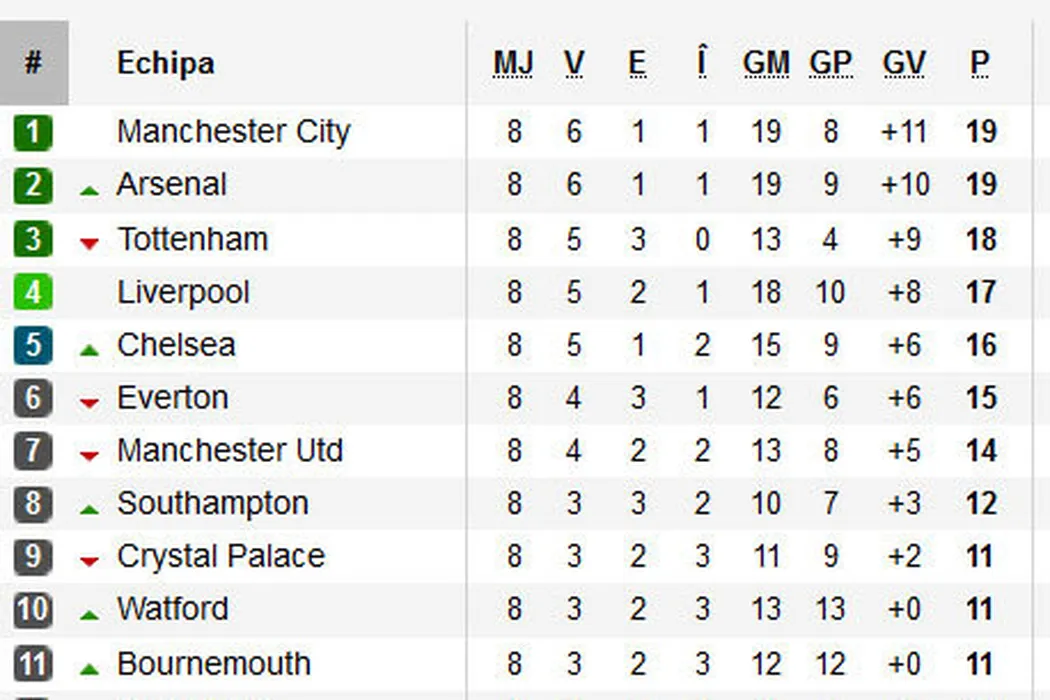Open the Crystal Palace team link
This screenshot has height=700, width=1050.
pos(221,557)
